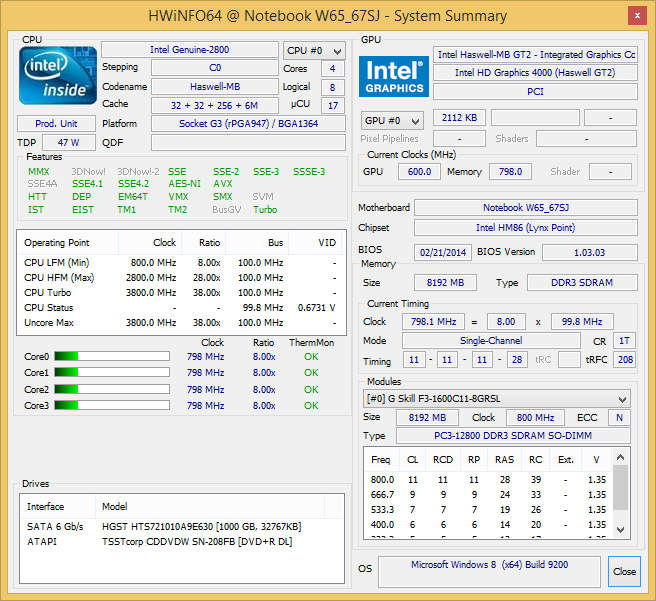Click the PC3-12800 DDR3 SDRAM SO-DIMM field
Screen dimensions: 656x601
(x=513, y=436)
